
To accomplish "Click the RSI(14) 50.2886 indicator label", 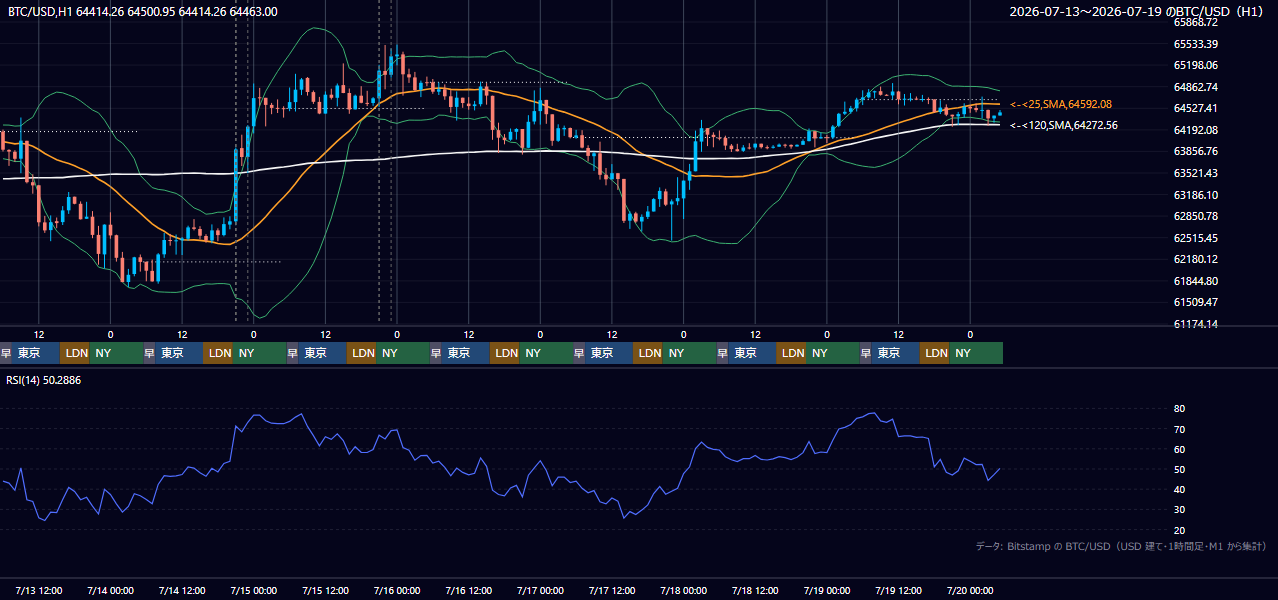I will click(x=44, y=380).
